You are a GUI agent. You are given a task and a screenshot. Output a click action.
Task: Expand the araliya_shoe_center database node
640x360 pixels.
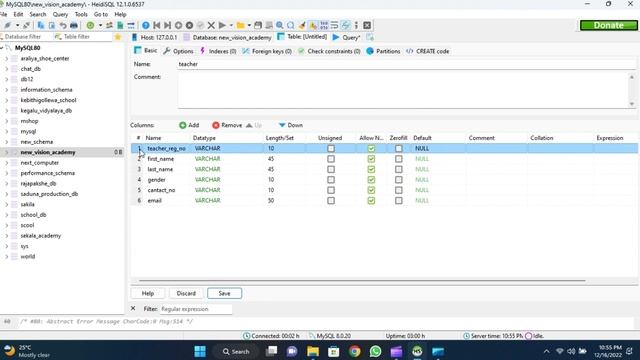tap(7, 58)
